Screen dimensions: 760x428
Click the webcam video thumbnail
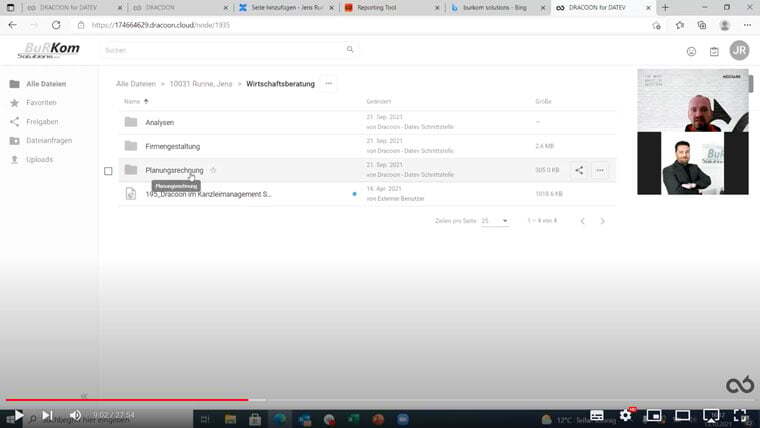pos(693,132)
